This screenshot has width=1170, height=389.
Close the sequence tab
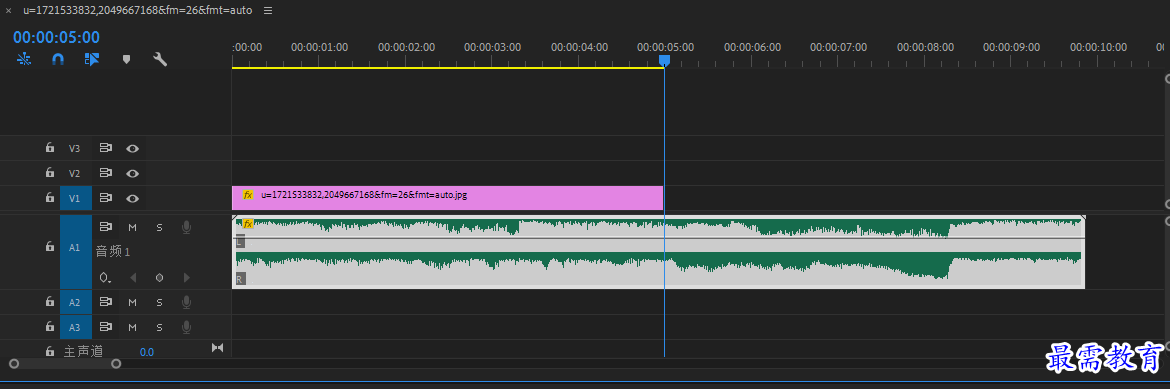[x=9, y=10]
